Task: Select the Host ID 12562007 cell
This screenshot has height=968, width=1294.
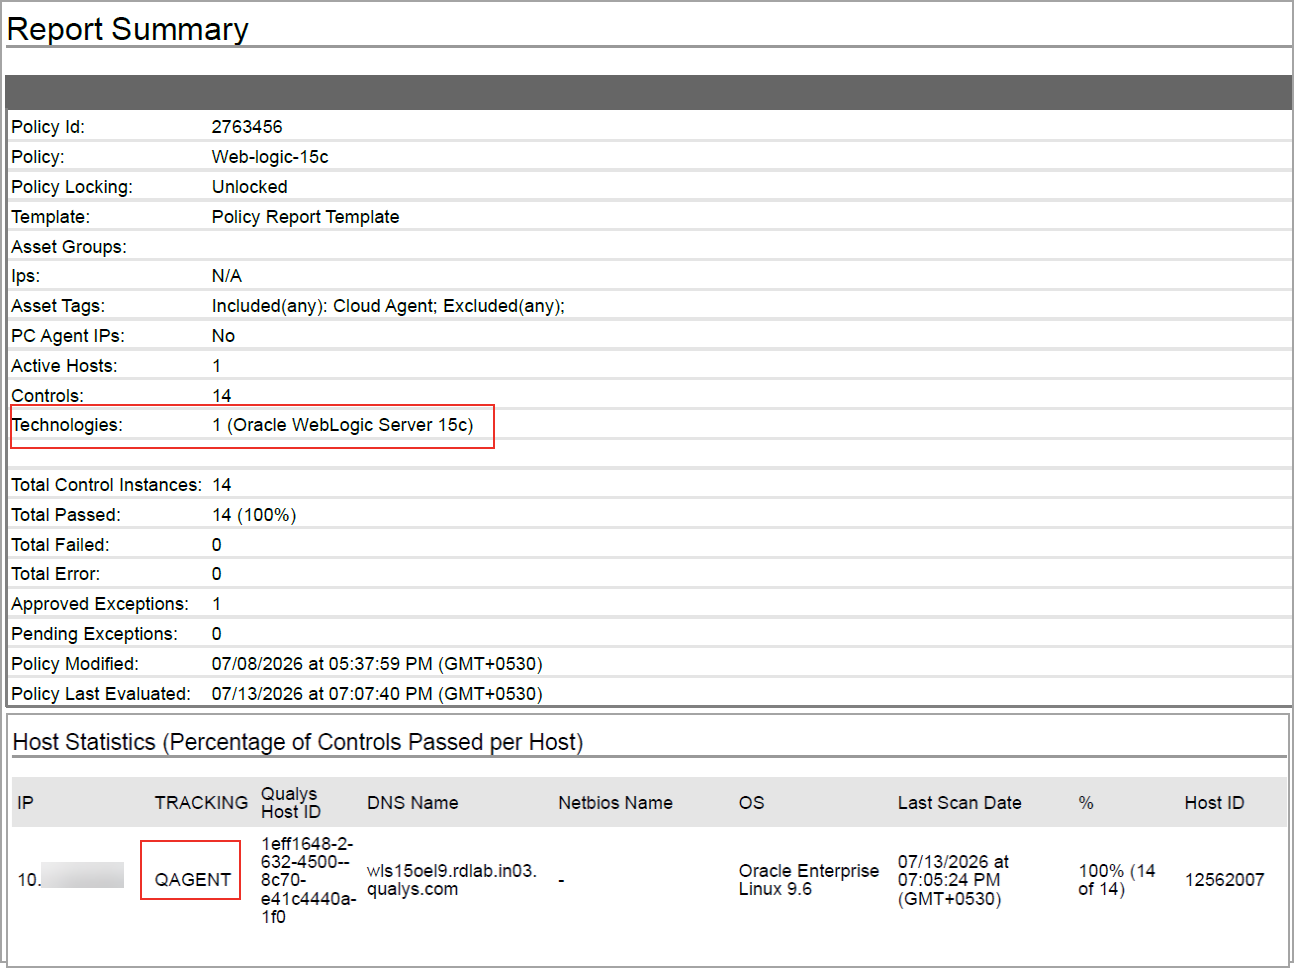Action: click(x=1224, y=880)
